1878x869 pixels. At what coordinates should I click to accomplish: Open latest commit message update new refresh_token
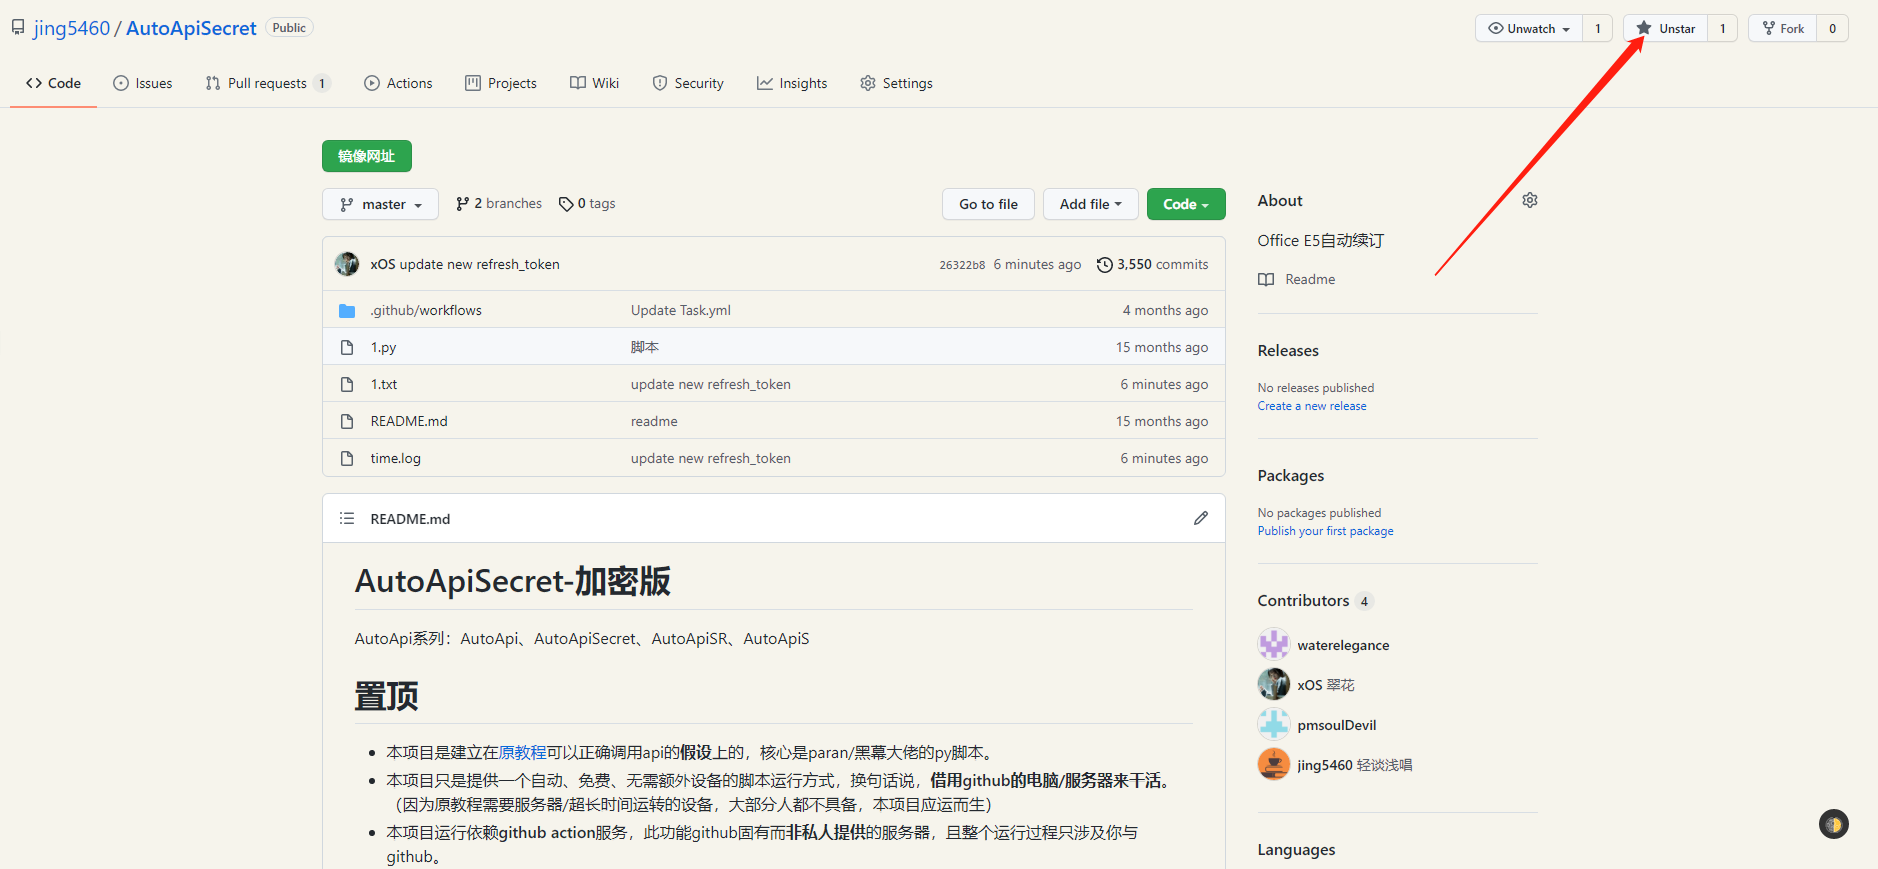click(x=480, y=264)
